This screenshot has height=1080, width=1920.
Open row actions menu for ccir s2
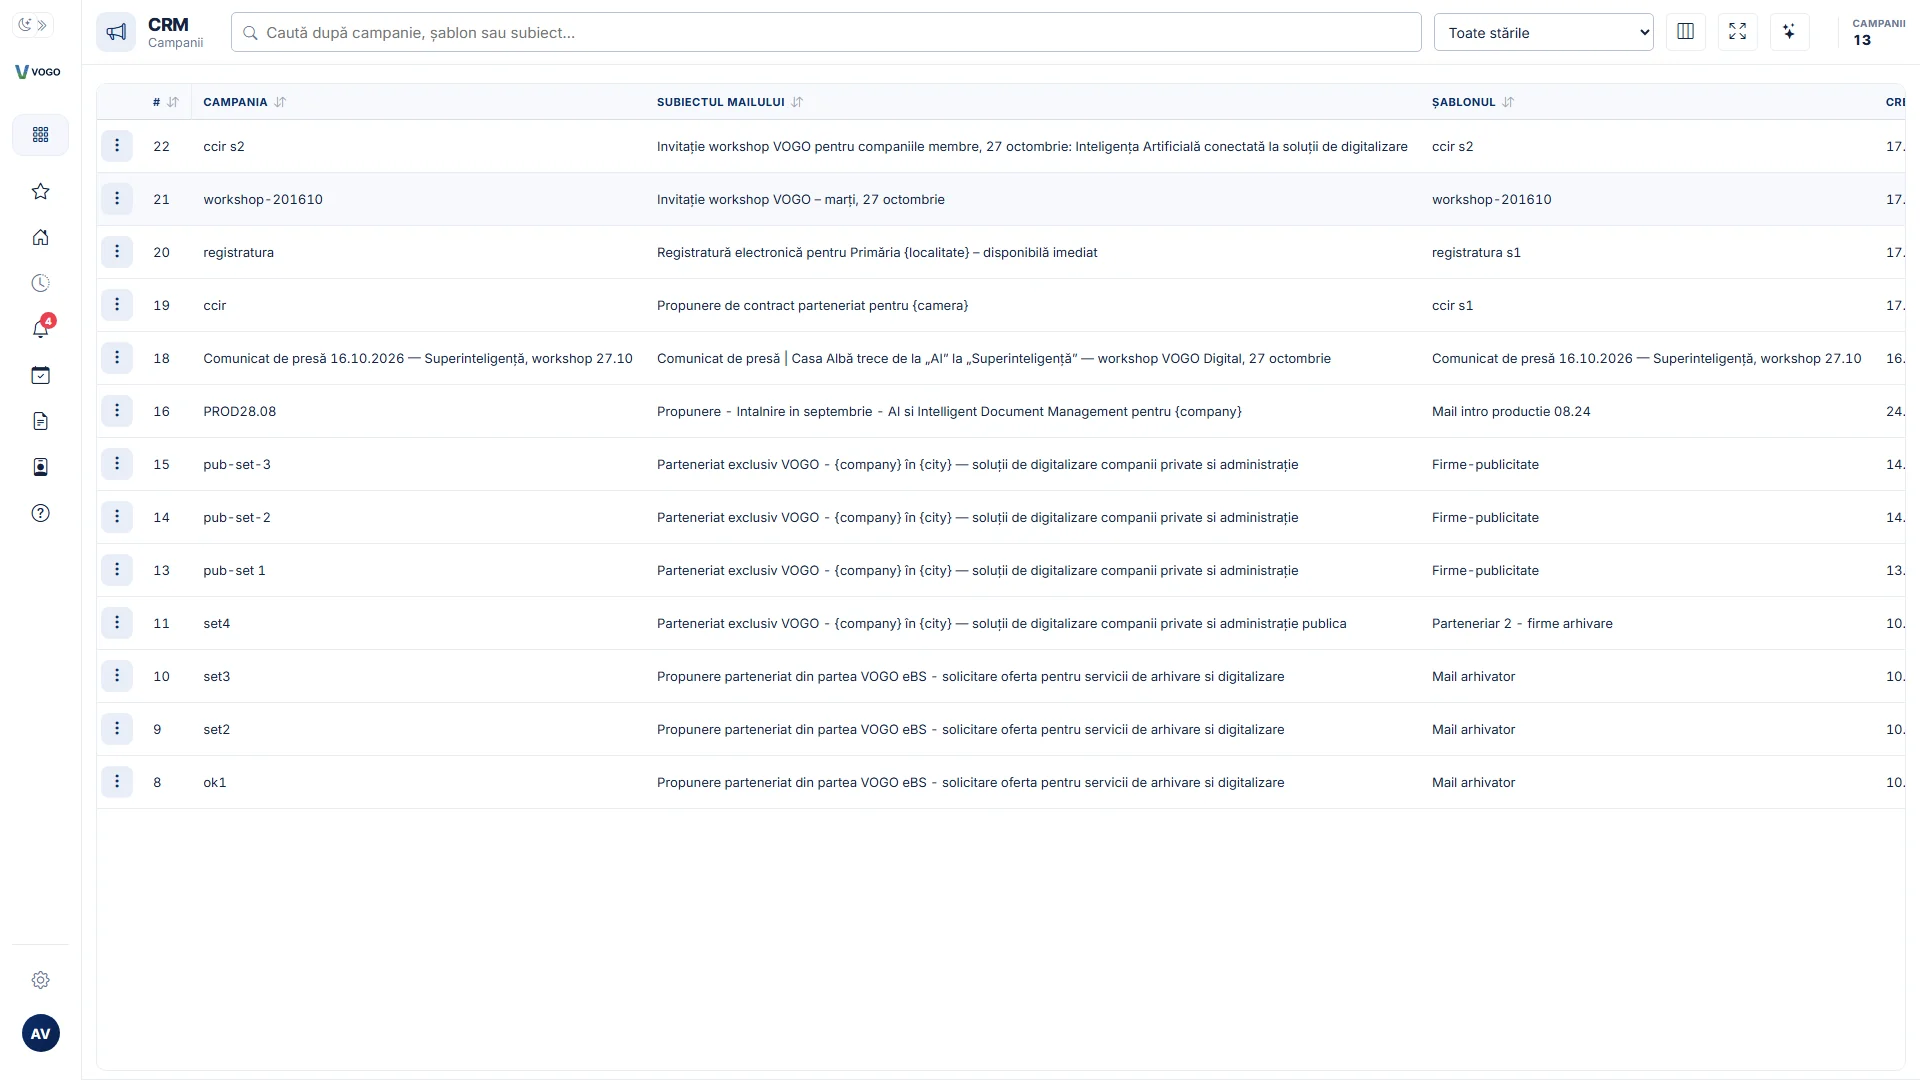coord(117,146)
